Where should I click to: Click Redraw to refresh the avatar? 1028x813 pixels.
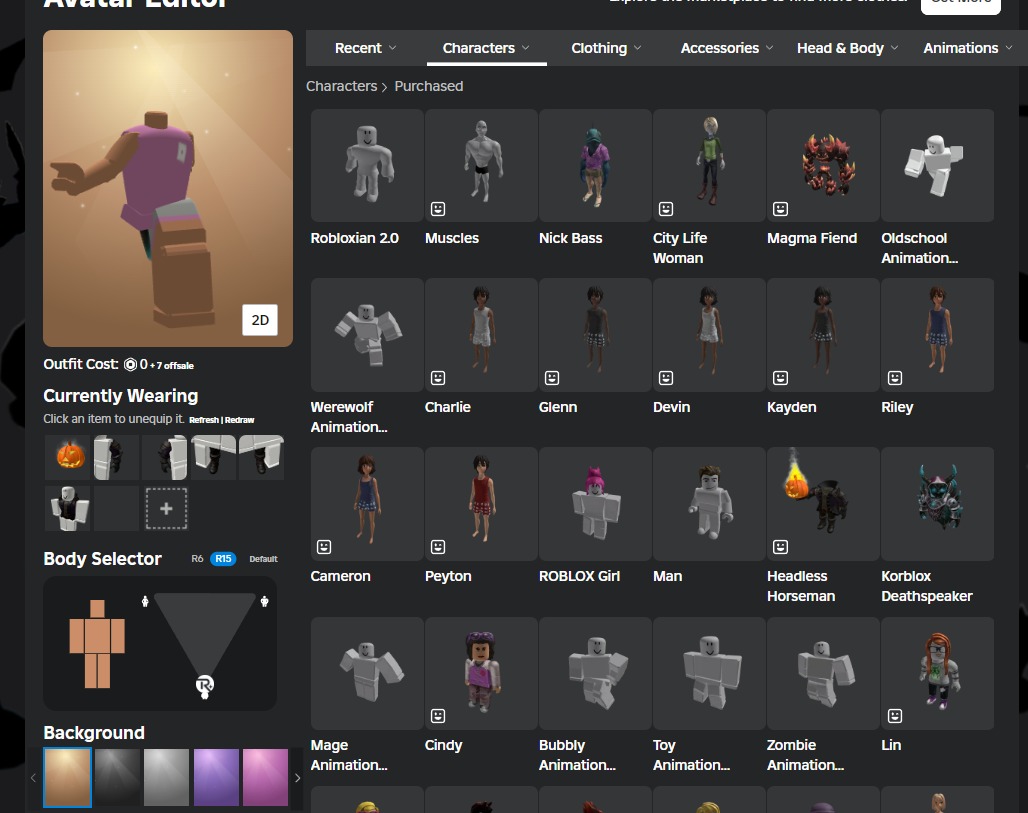[x=239, y=420]
